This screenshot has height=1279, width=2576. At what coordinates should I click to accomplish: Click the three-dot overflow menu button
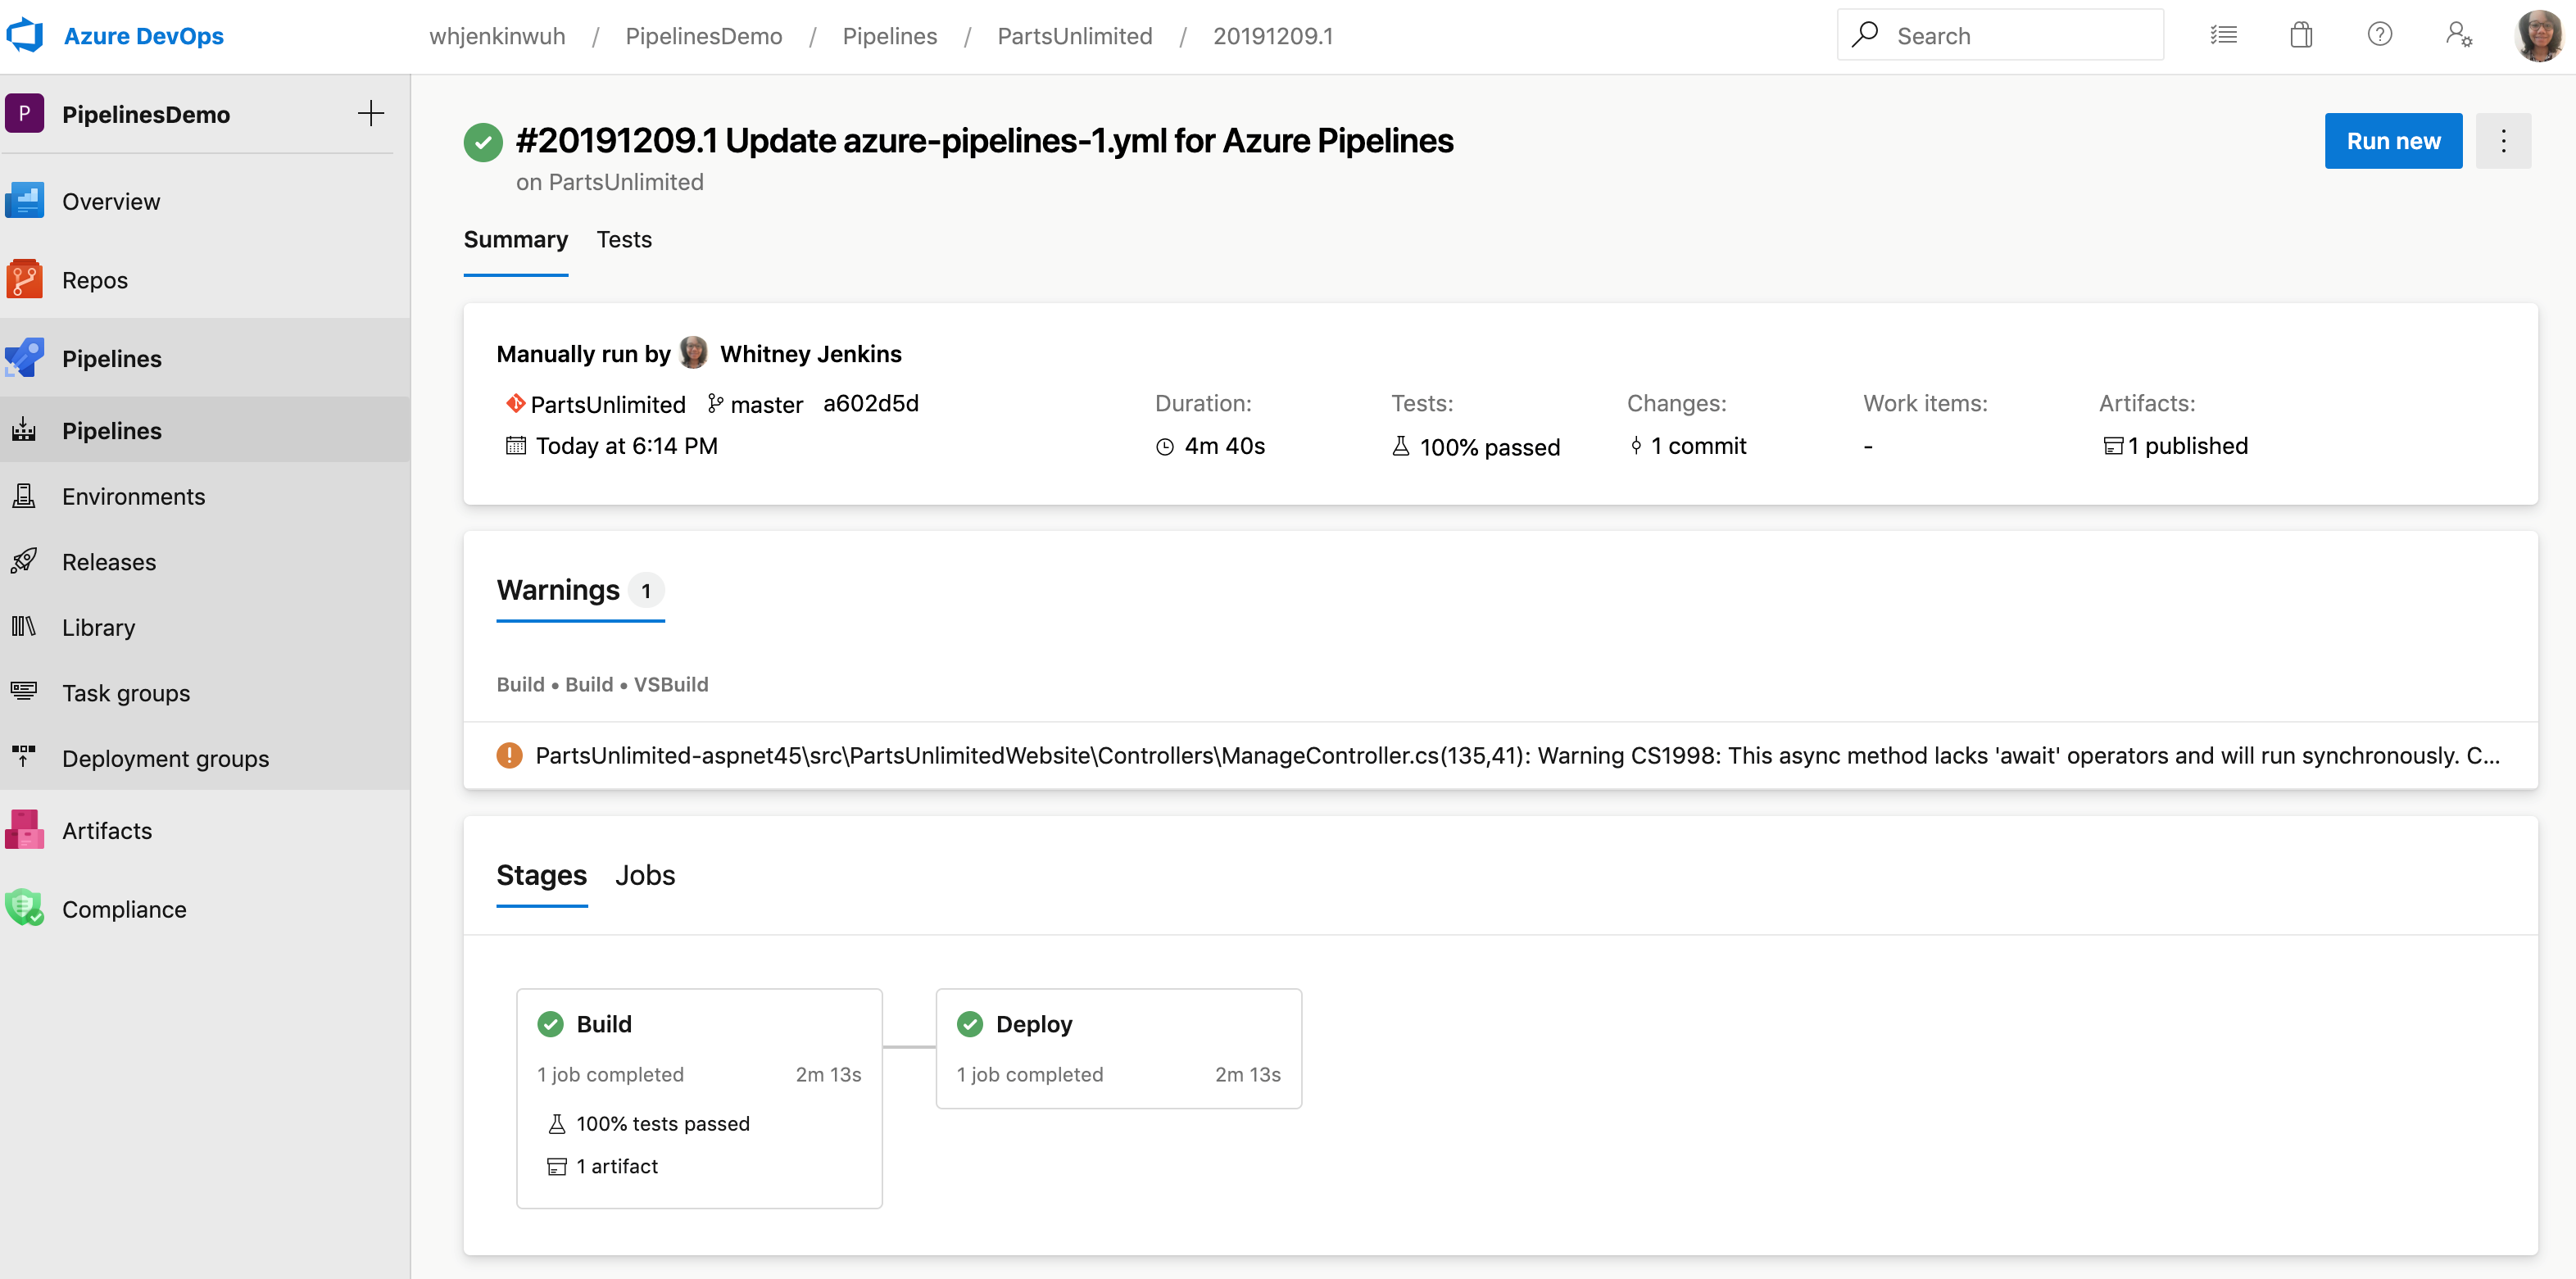(2504, 141)
